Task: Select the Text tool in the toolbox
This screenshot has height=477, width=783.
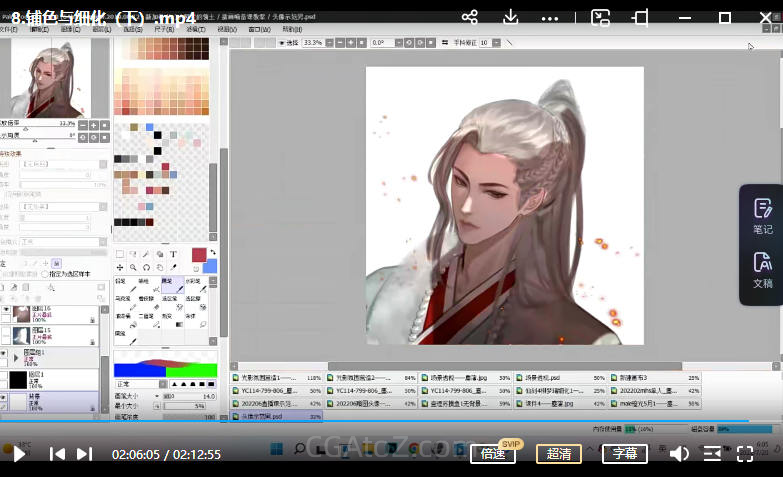Action: pos(173,254)
